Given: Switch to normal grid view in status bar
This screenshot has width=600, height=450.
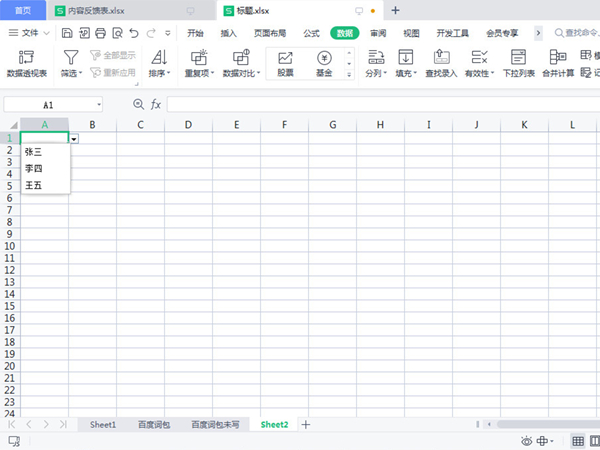Looking at the screenshot, I should 578,441.
